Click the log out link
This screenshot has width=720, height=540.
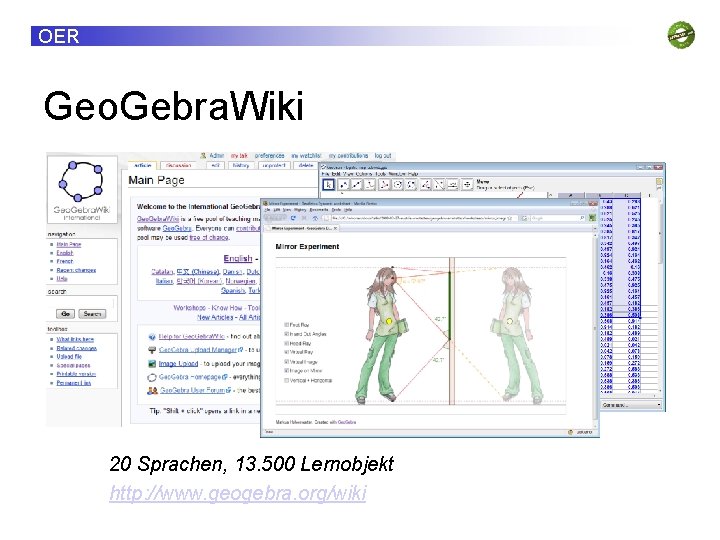tap(383, 156)
